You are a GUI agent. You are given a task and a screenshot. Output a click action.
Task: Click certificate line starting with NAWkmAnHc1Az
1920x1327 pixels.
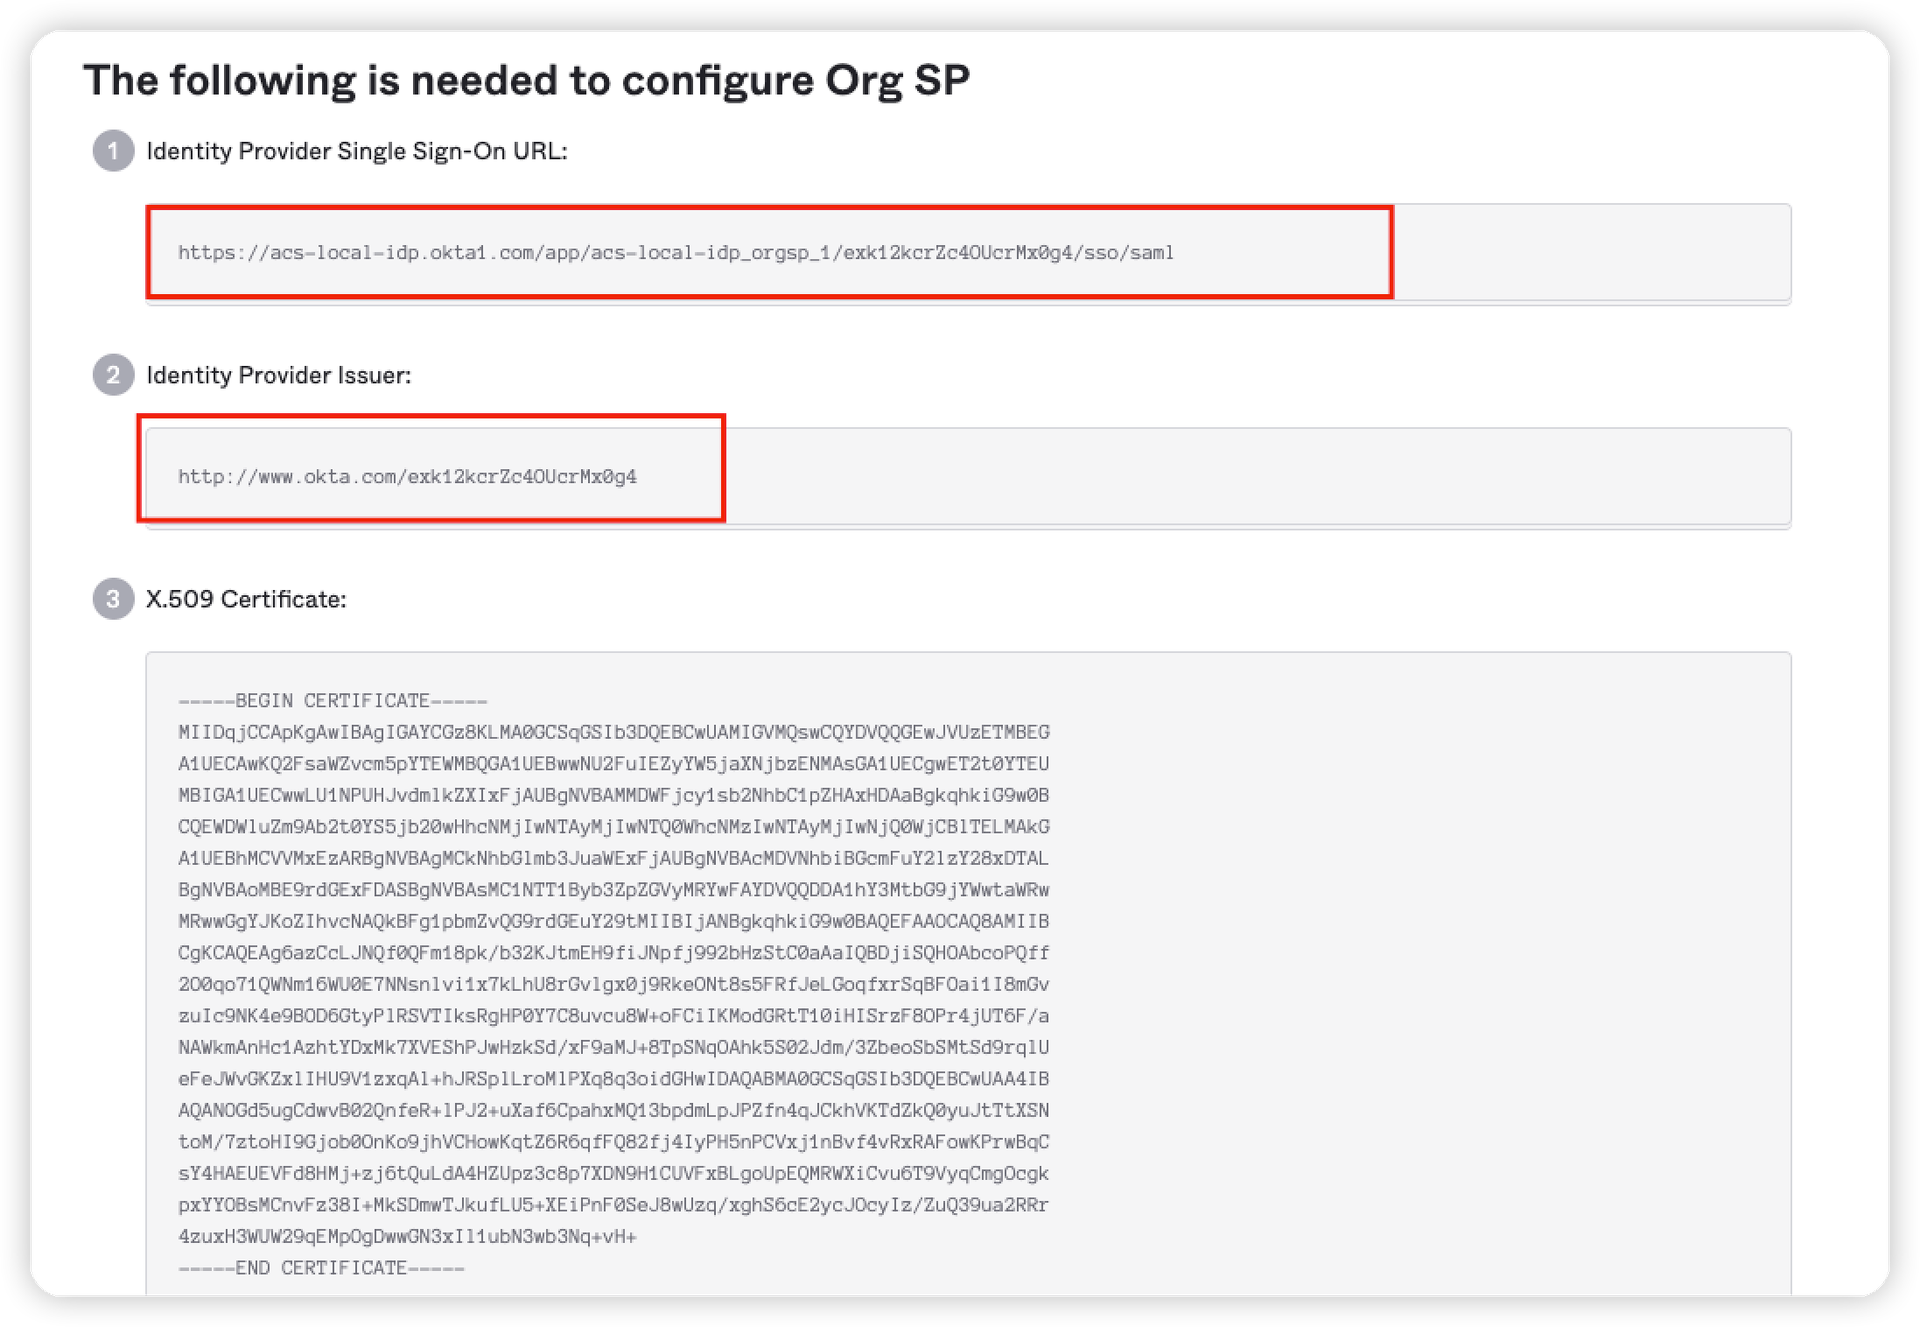click(613, 1048)
